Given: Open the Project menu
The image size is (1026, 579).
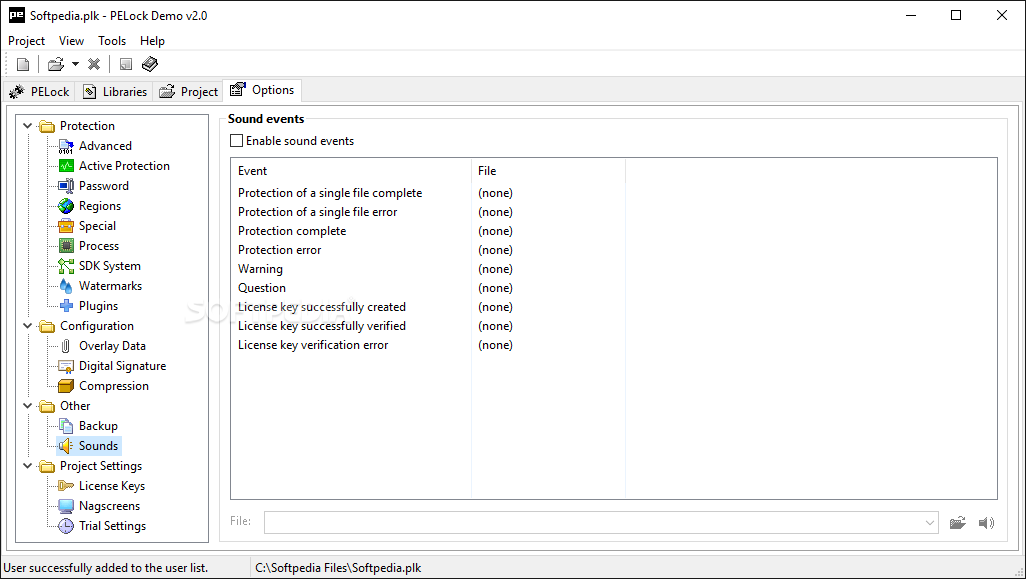Looking at the screenshot, I should click(26, 41).
